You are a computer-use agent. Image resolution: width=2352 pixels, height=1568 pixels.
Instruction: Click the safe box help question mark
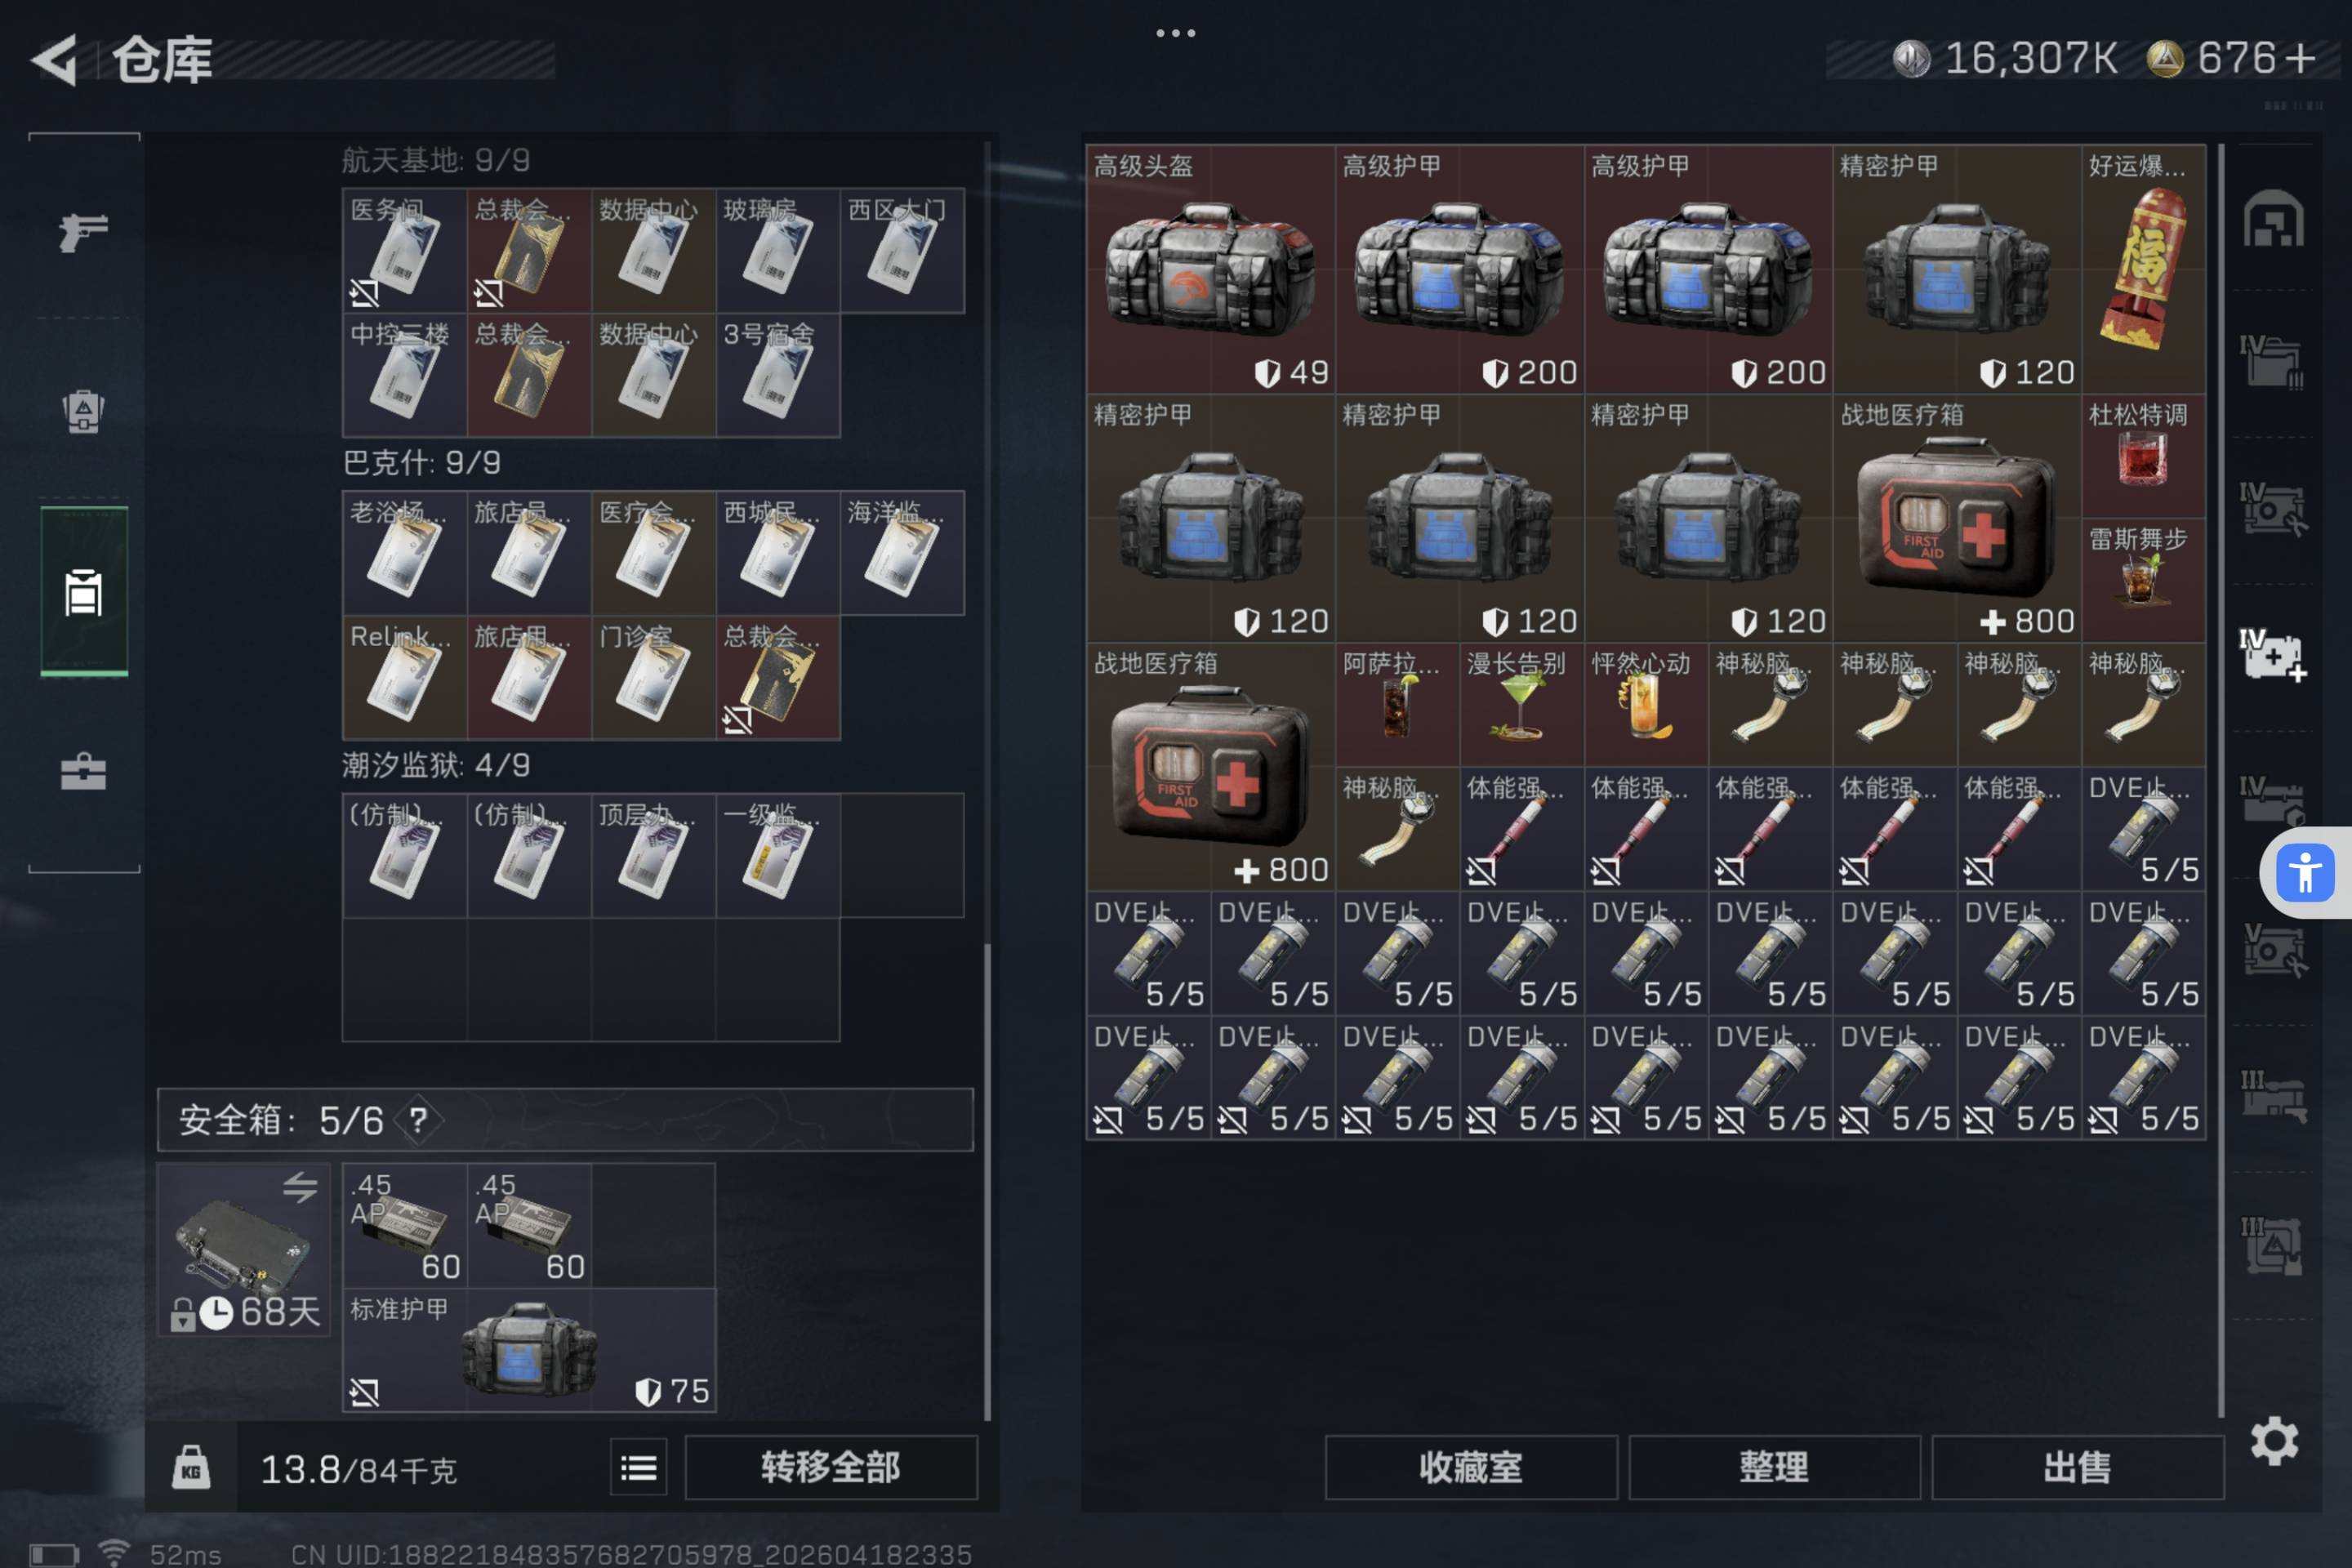418,1120
